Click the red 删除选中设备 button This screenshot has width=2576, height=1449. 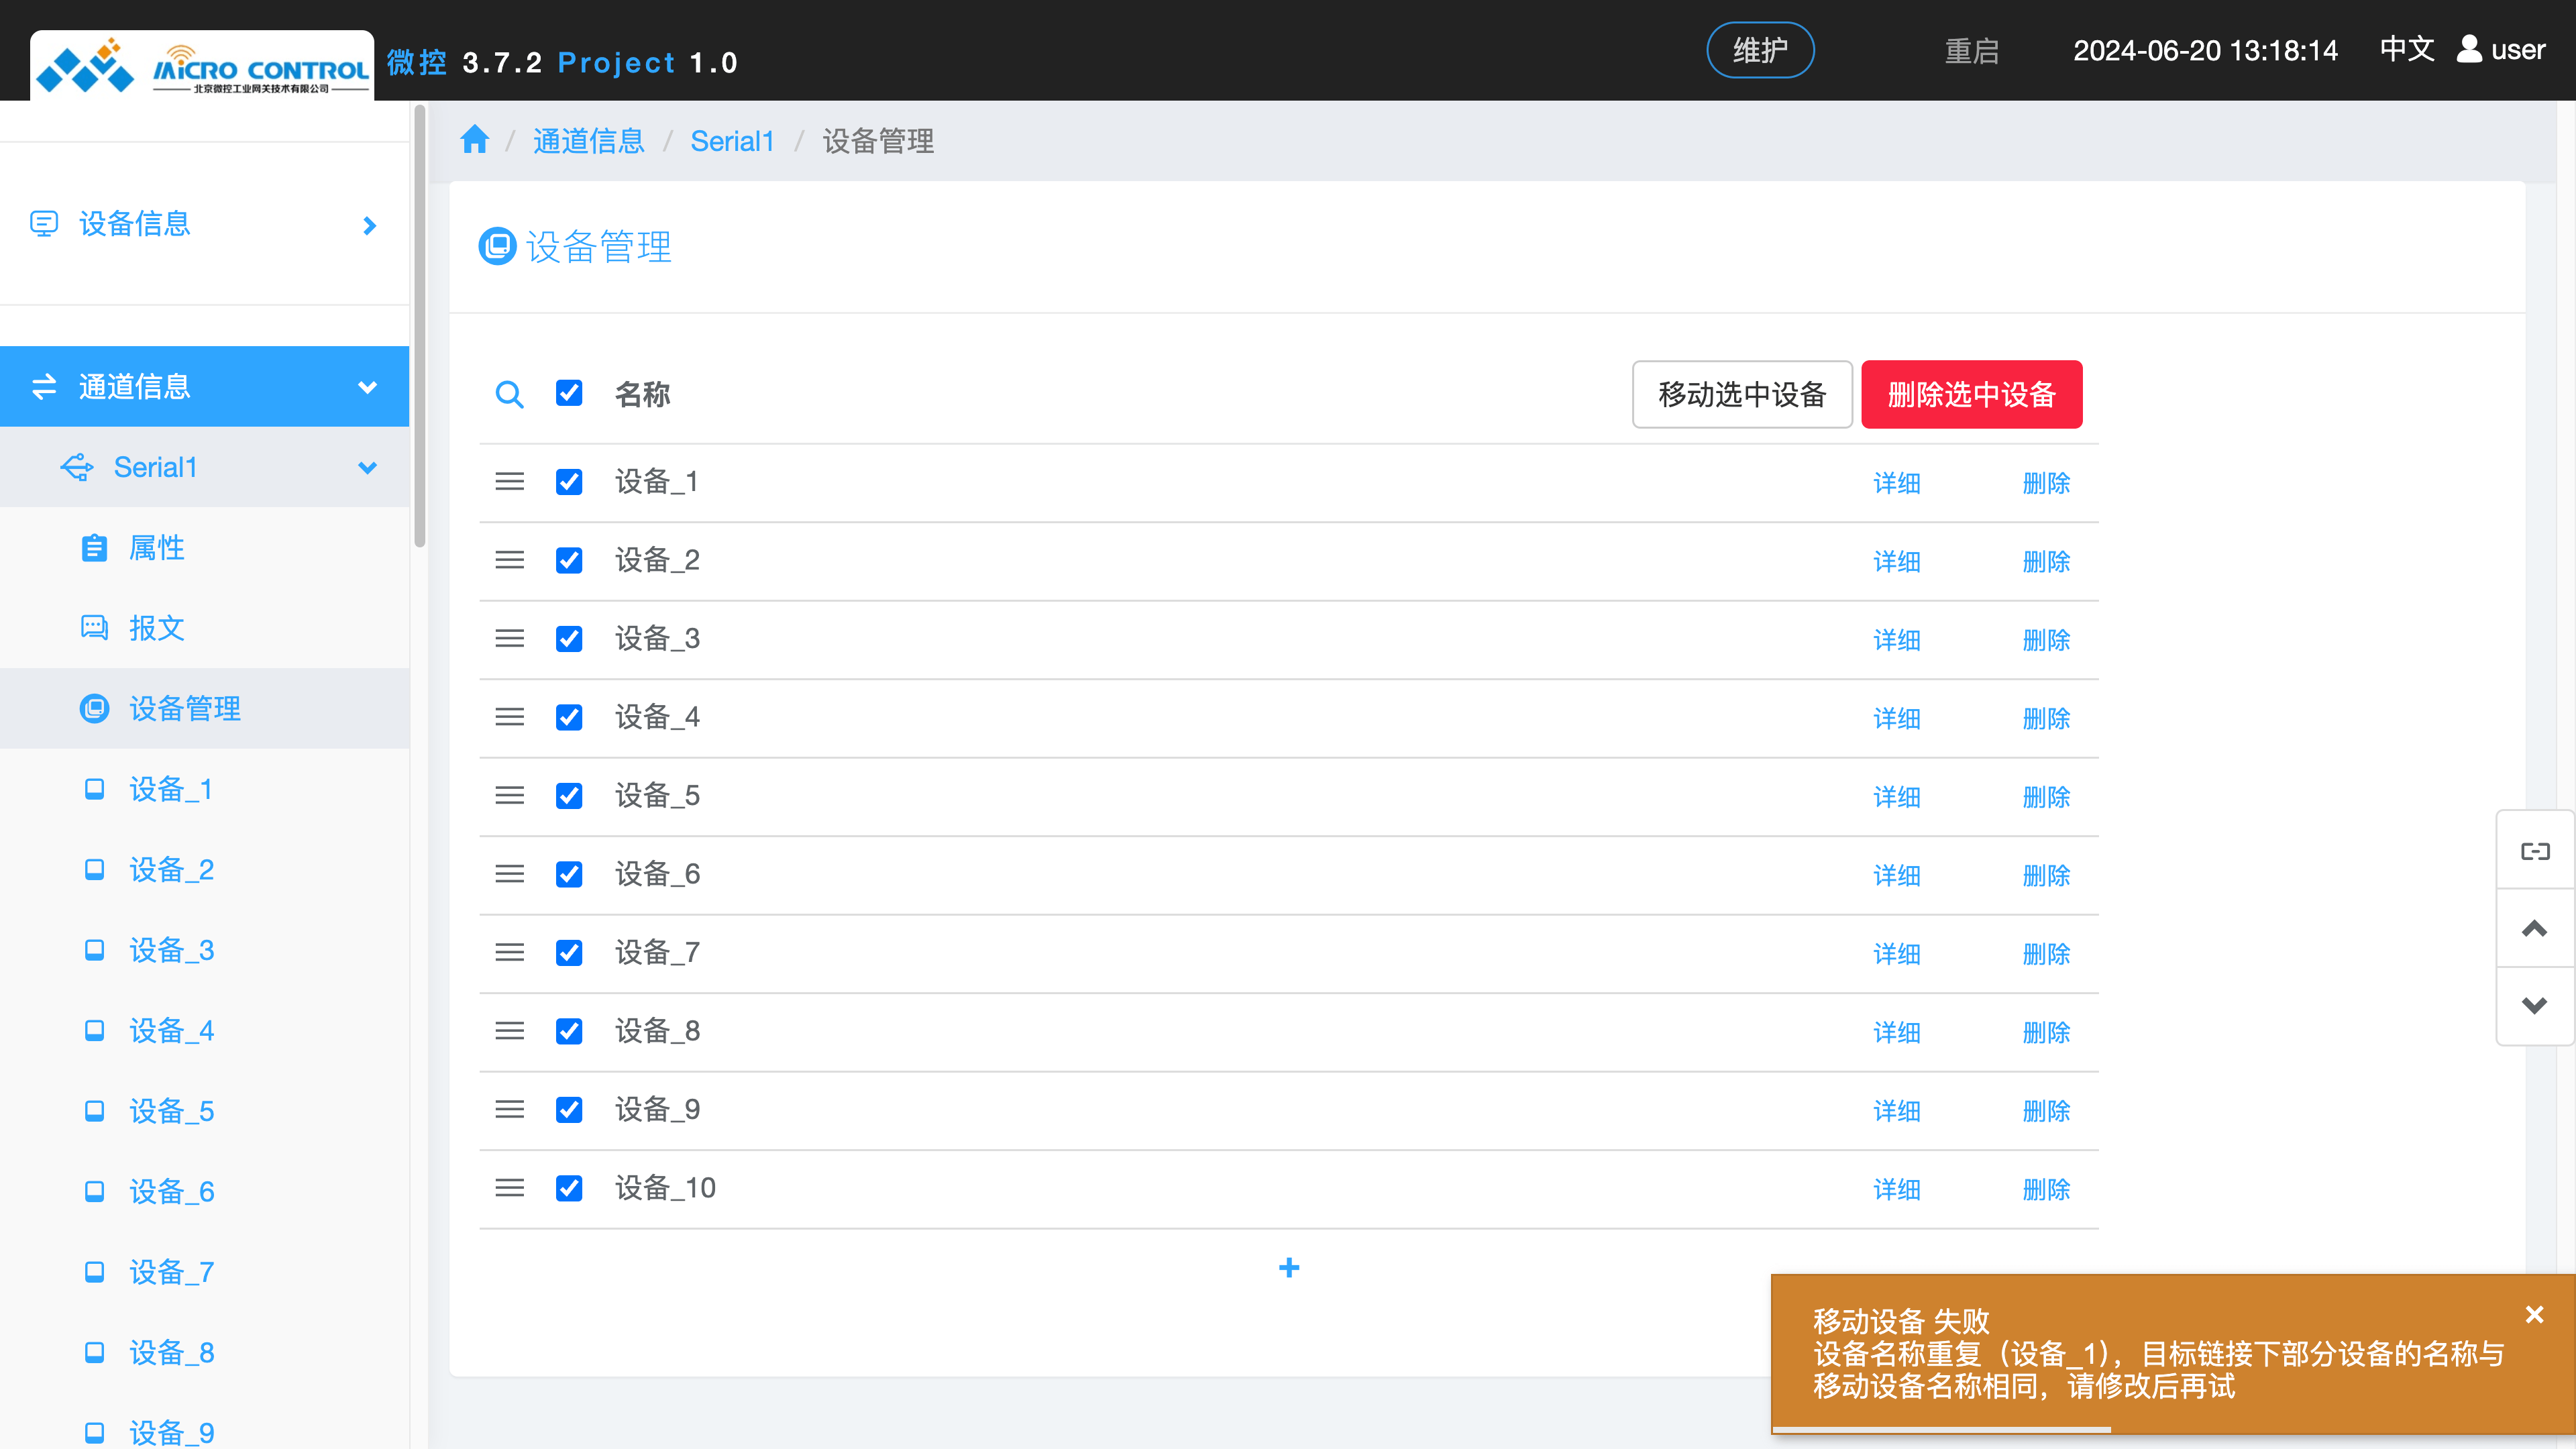[x=1971, y=394]
